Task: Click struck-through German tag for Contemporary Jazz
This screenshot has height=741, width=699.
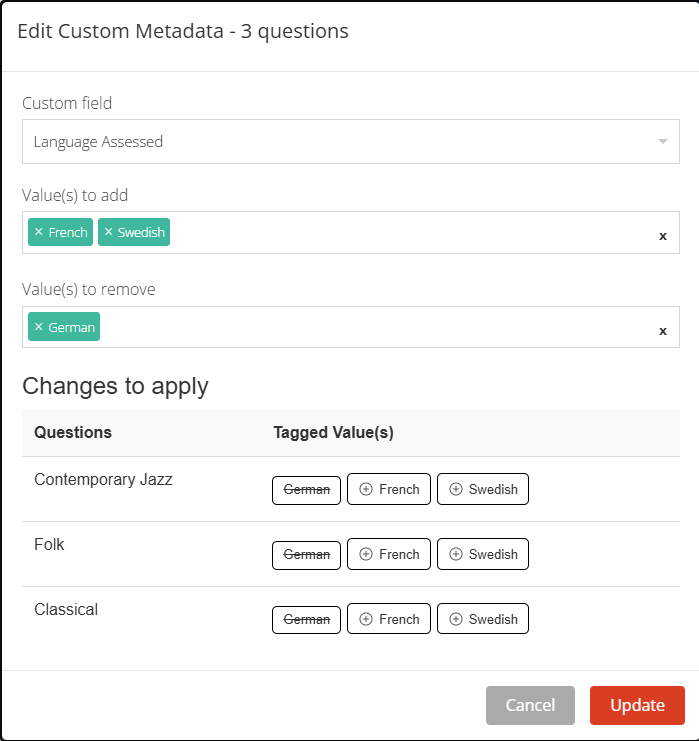Action: (x=307, y=489)
